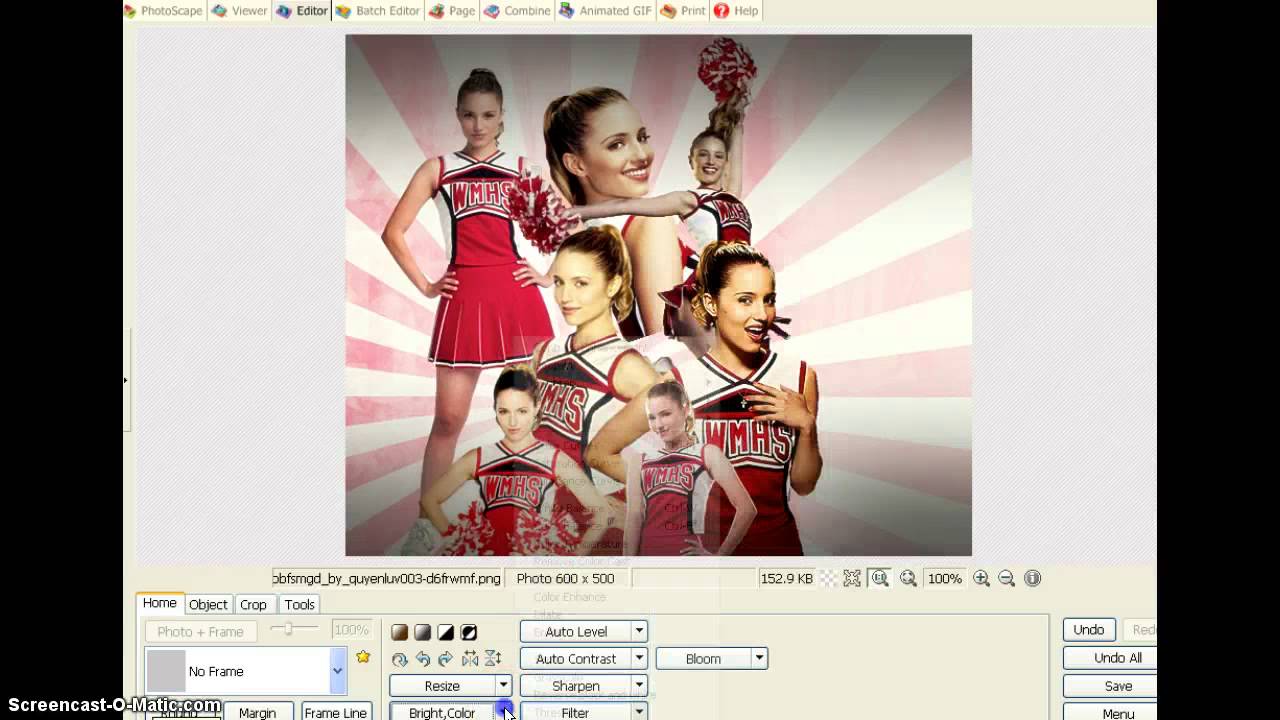The height and width of the screenshot is (720, 1280).
Task: Click the '152.9 KB' file size text
Action: pyautogui.click(x=787, y=578)
